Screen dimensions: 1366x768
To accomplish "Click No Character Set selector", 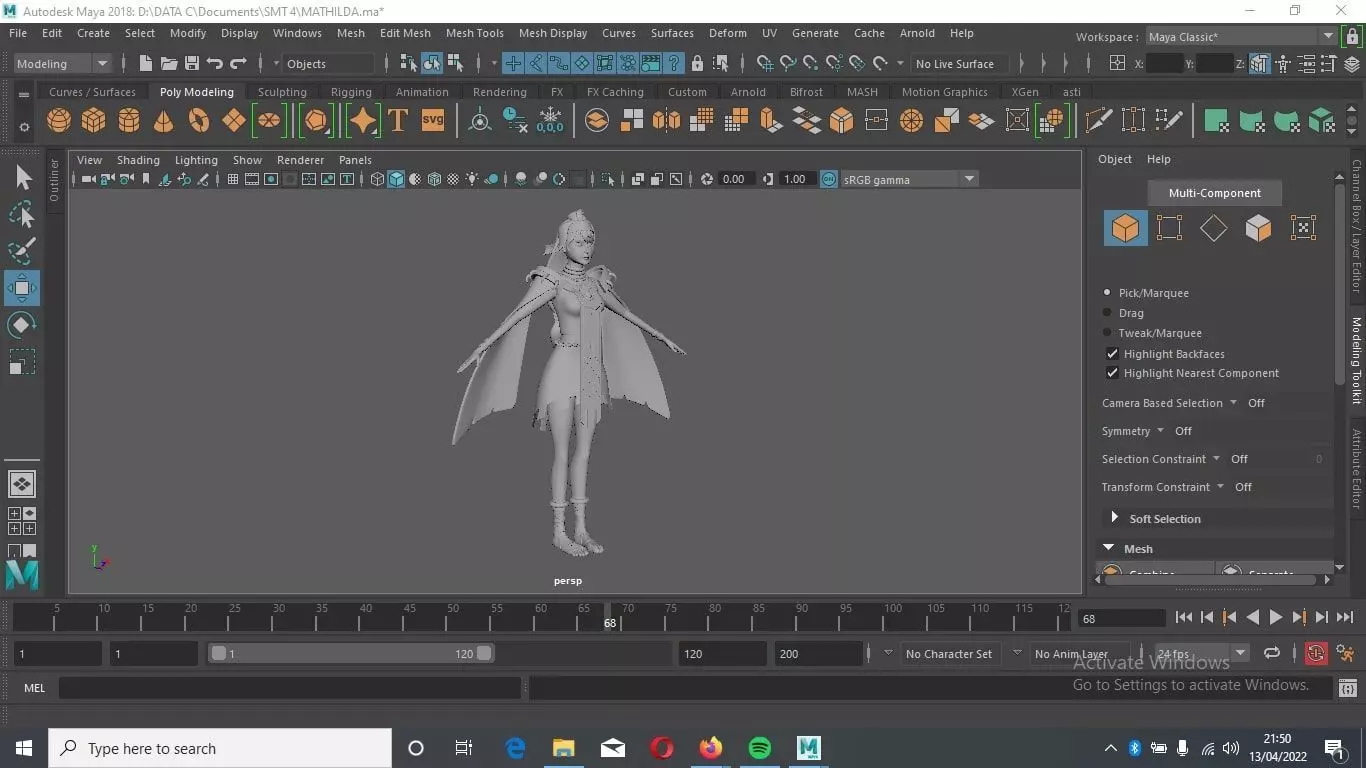I will coord(949,653).
